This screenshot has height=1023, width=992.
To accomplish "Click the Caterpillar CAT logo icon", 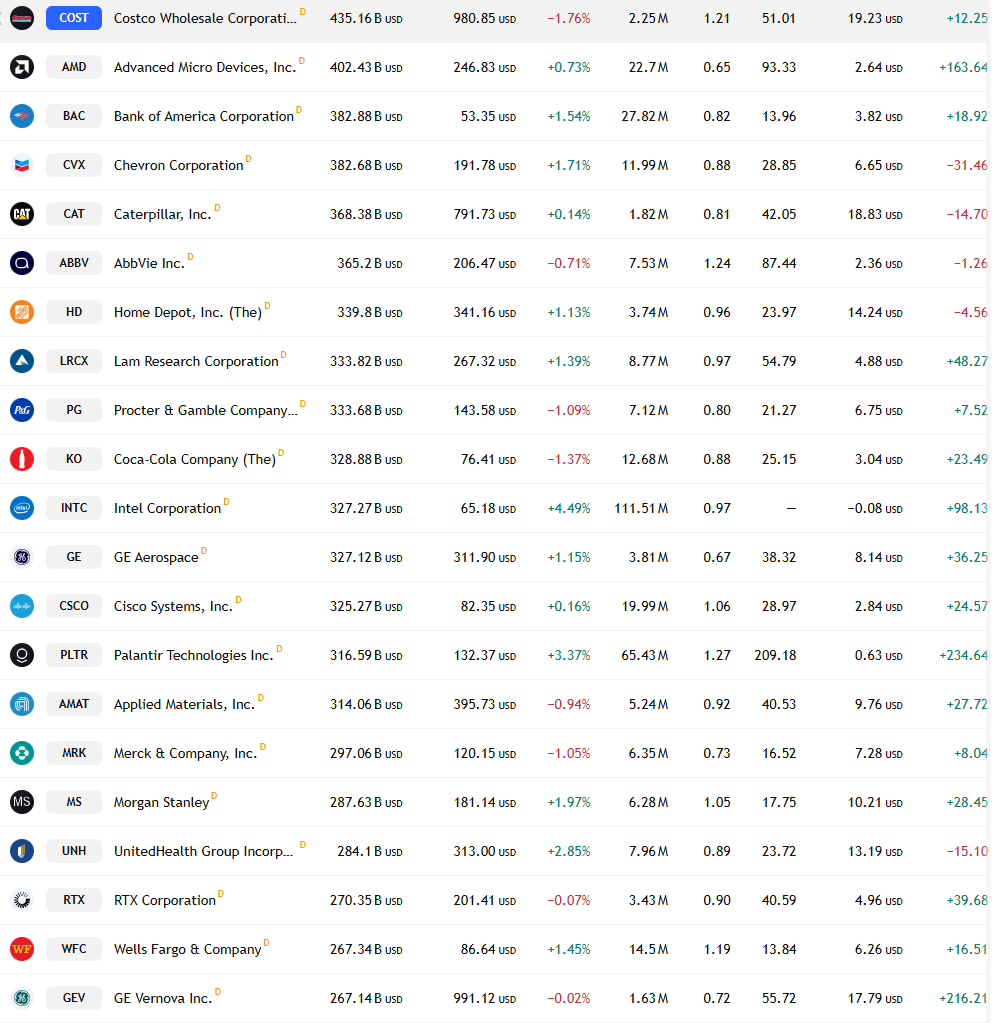I will coord(22,213).
